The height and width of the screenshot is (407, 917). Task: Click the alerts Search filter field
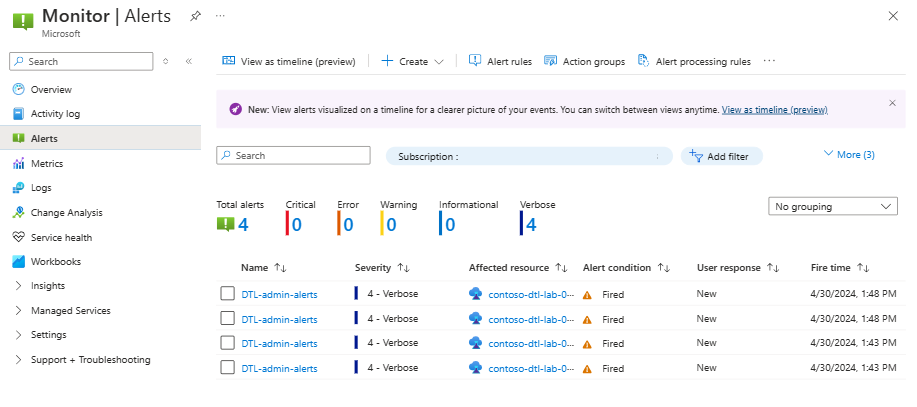tap(294, 156)
